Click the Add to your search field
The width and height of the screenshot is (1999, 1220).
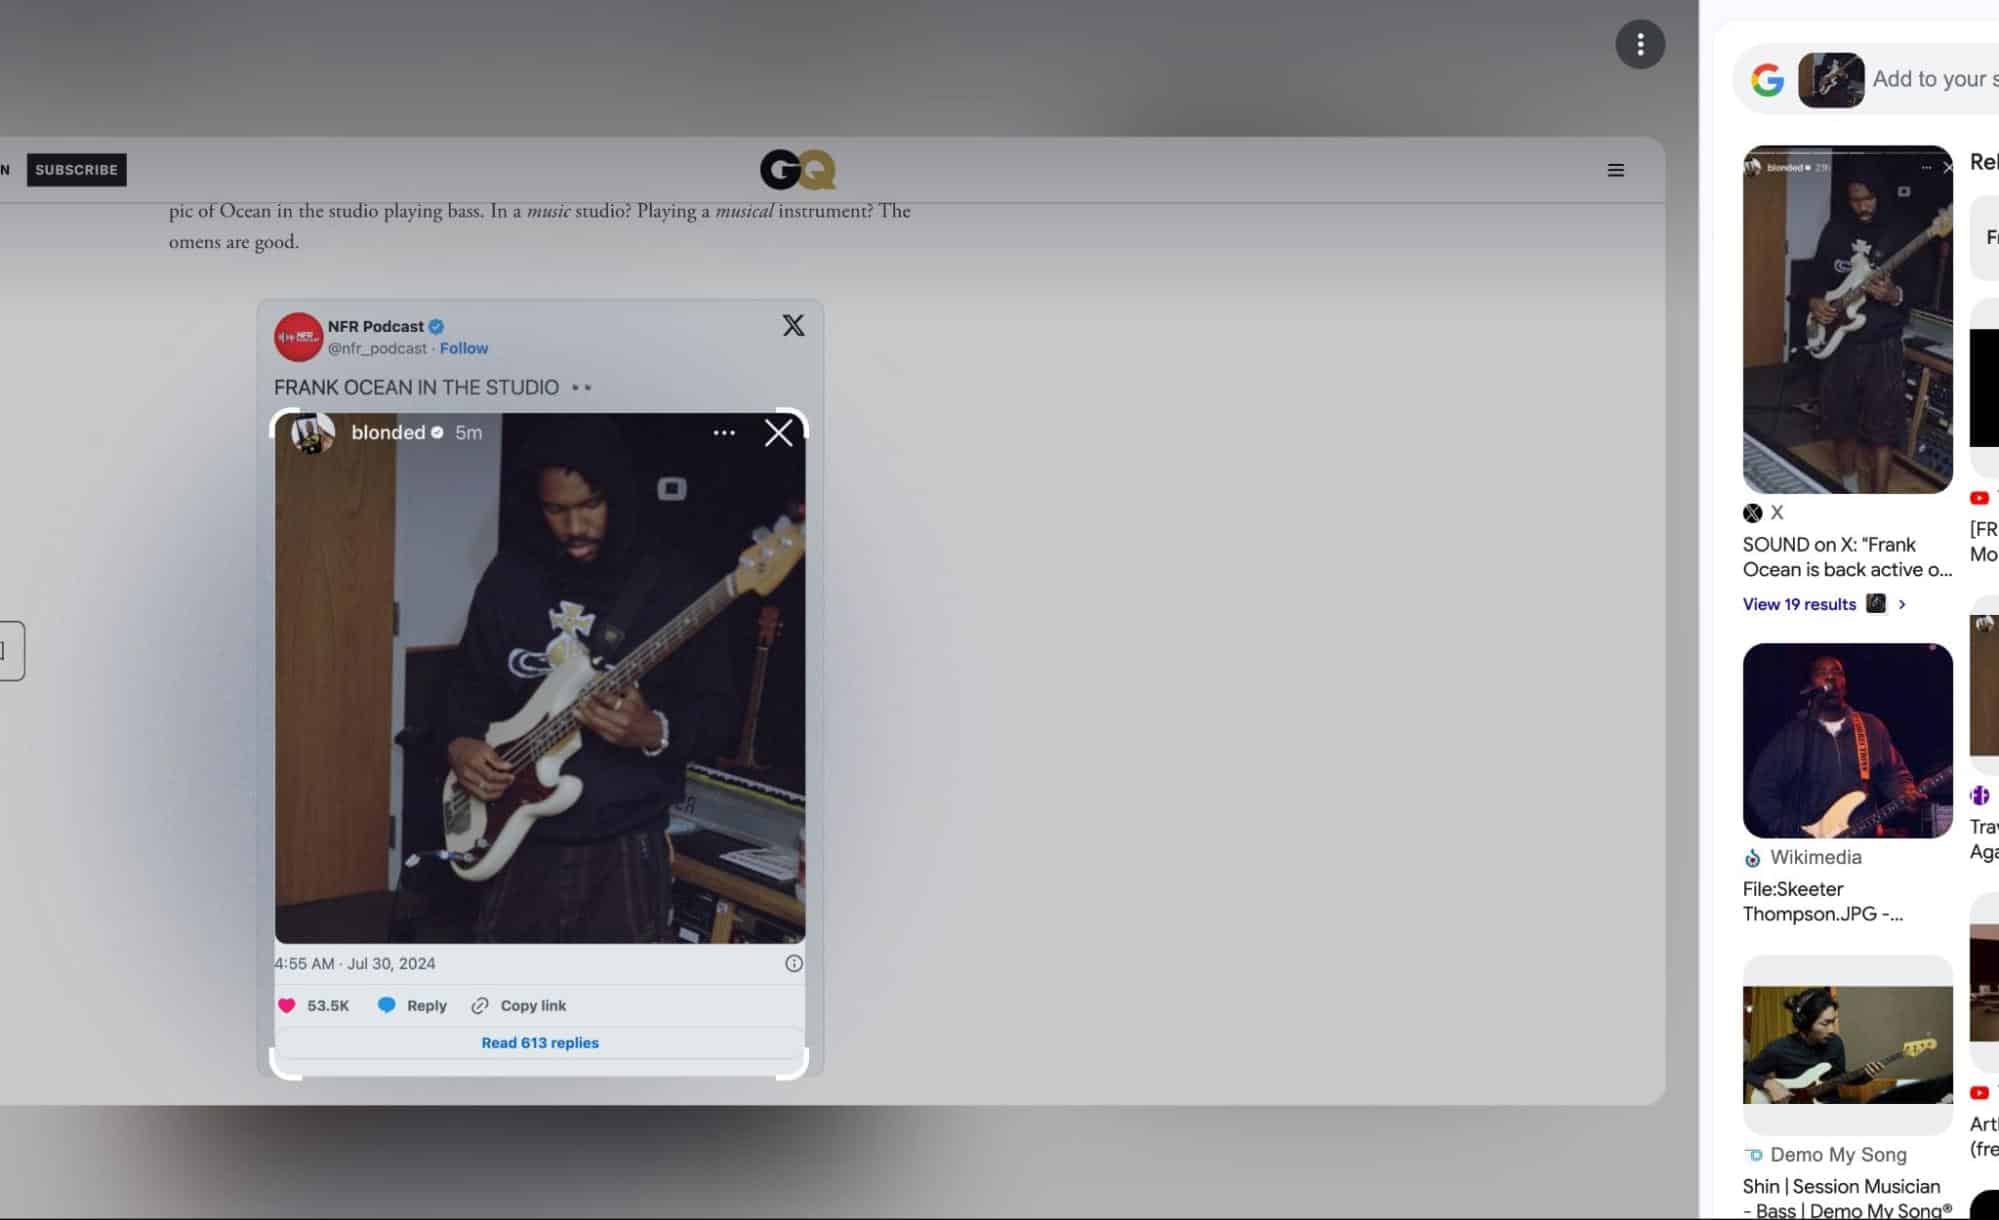1934,79
